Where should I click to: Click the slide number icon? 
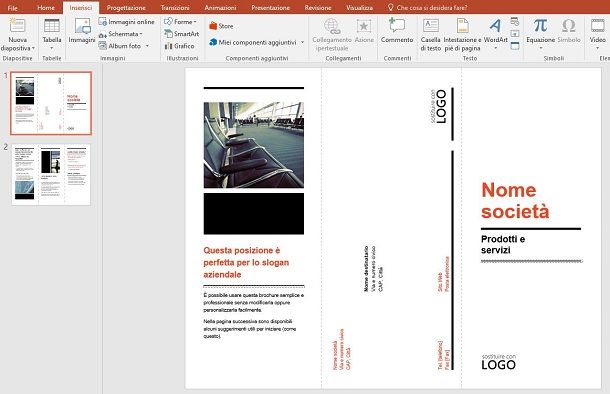pyautogui.click(x=515, y=34)
